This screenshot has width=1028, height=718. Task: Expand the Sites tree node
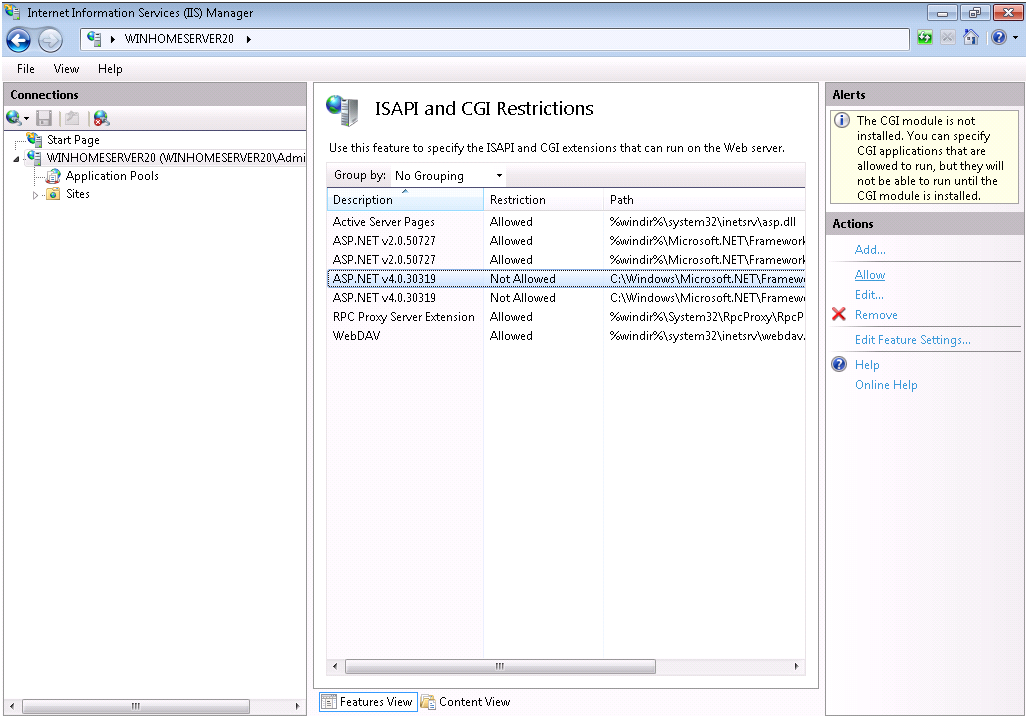[x=36, y=195]
